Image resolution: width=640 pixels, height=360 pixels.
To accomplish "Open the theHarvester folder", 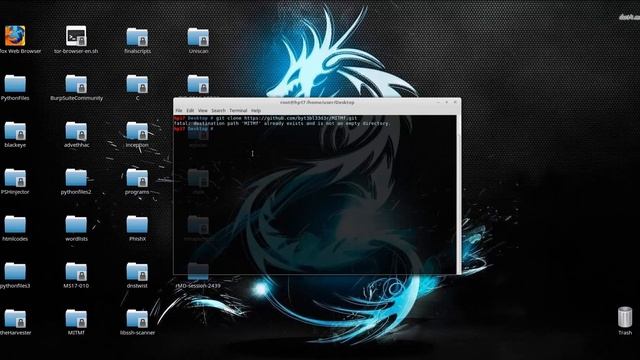I will pos(15,318).
